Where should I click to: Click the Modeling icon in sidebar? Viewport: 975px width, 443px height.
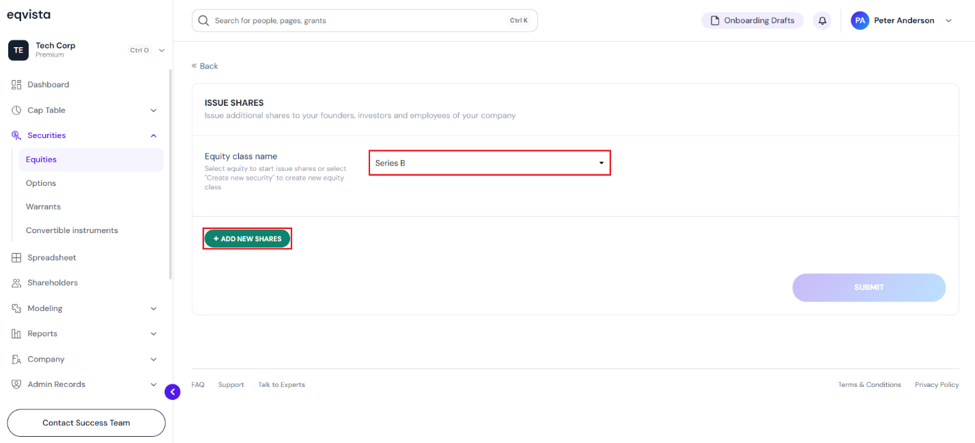[x=17, y=308]
